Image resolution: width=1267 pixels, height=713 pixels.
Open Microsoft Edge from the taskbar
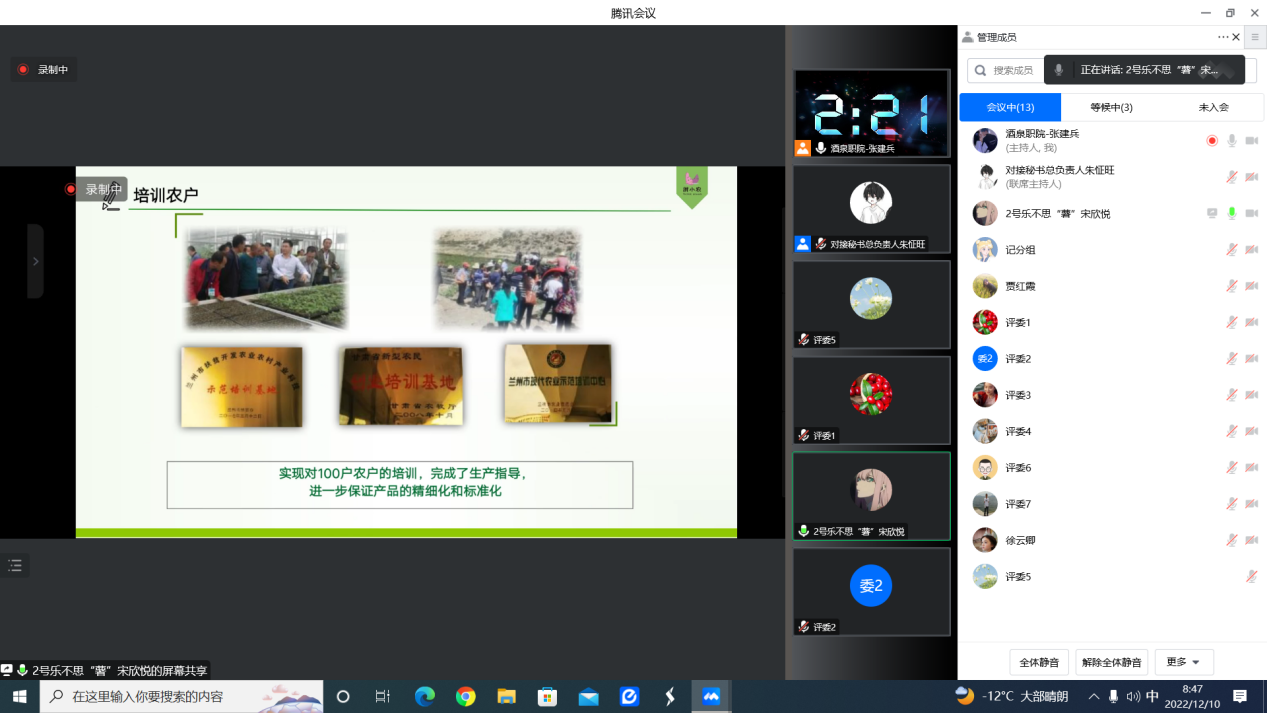pos(425,696)
